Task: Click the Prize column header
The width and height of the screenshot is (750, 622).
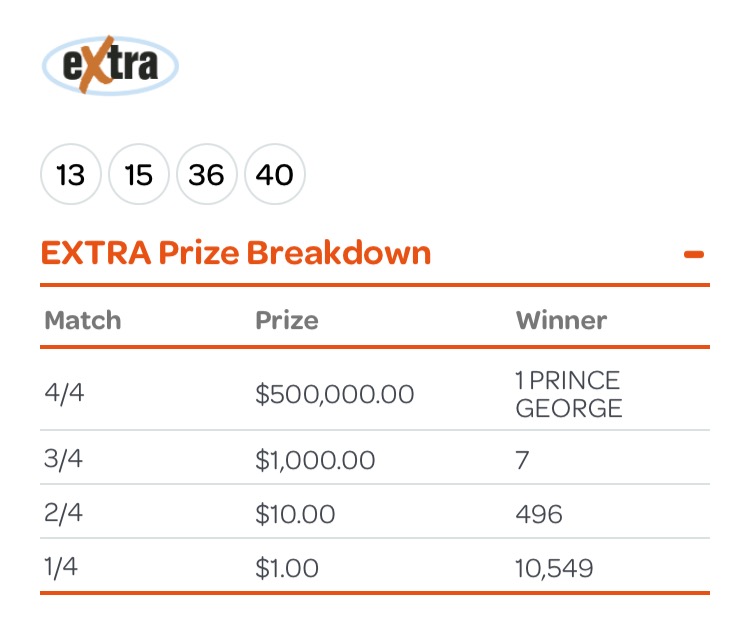Action: point(287,320)
